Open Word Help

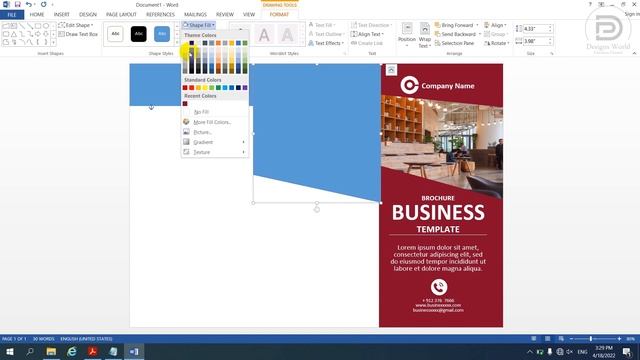coord(590,4)
